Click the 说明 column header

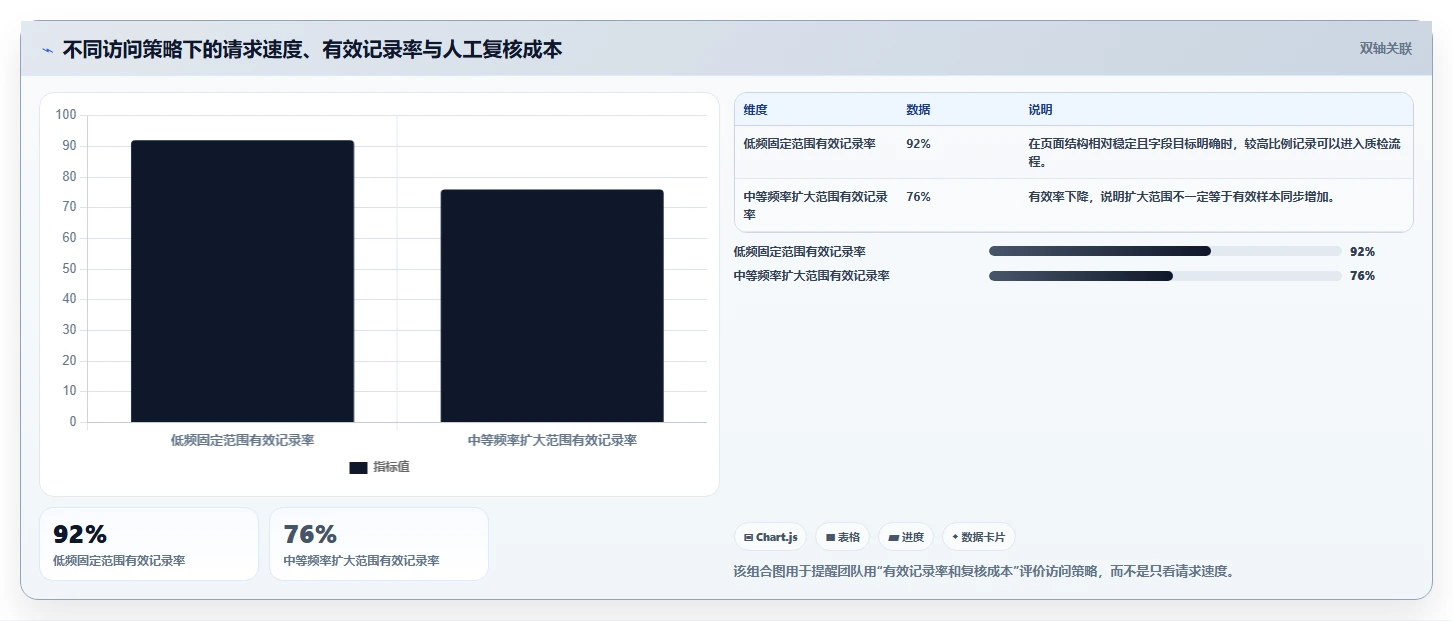pos(1040,110)
